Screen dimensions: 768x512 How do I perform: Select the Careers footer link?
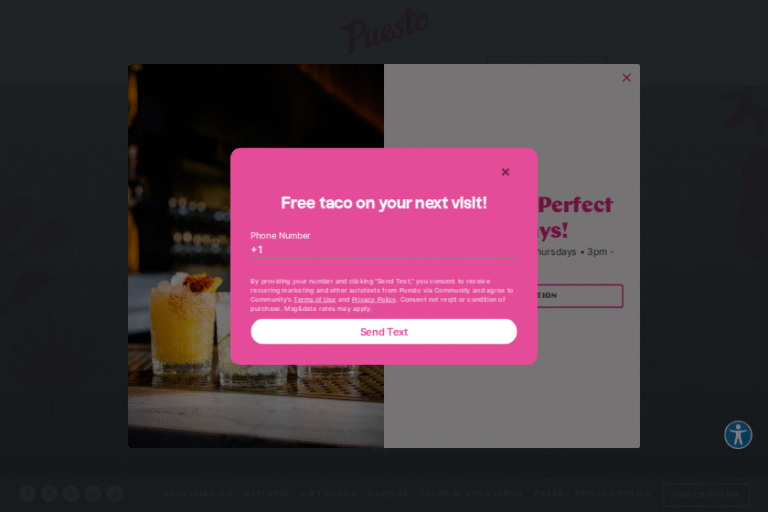pos(388,493)
